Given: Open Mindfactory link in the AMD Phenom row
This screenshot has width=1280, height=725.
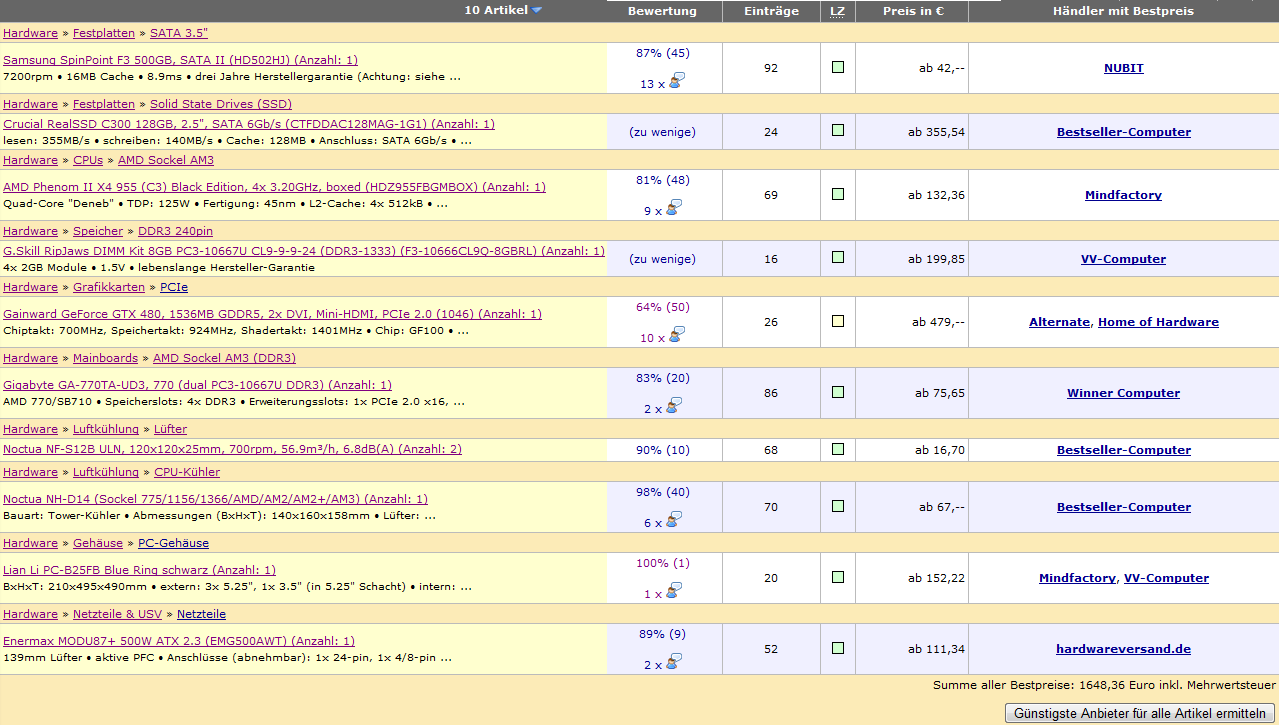Looking at the screenshot, I should click(x=1123, y=195).
